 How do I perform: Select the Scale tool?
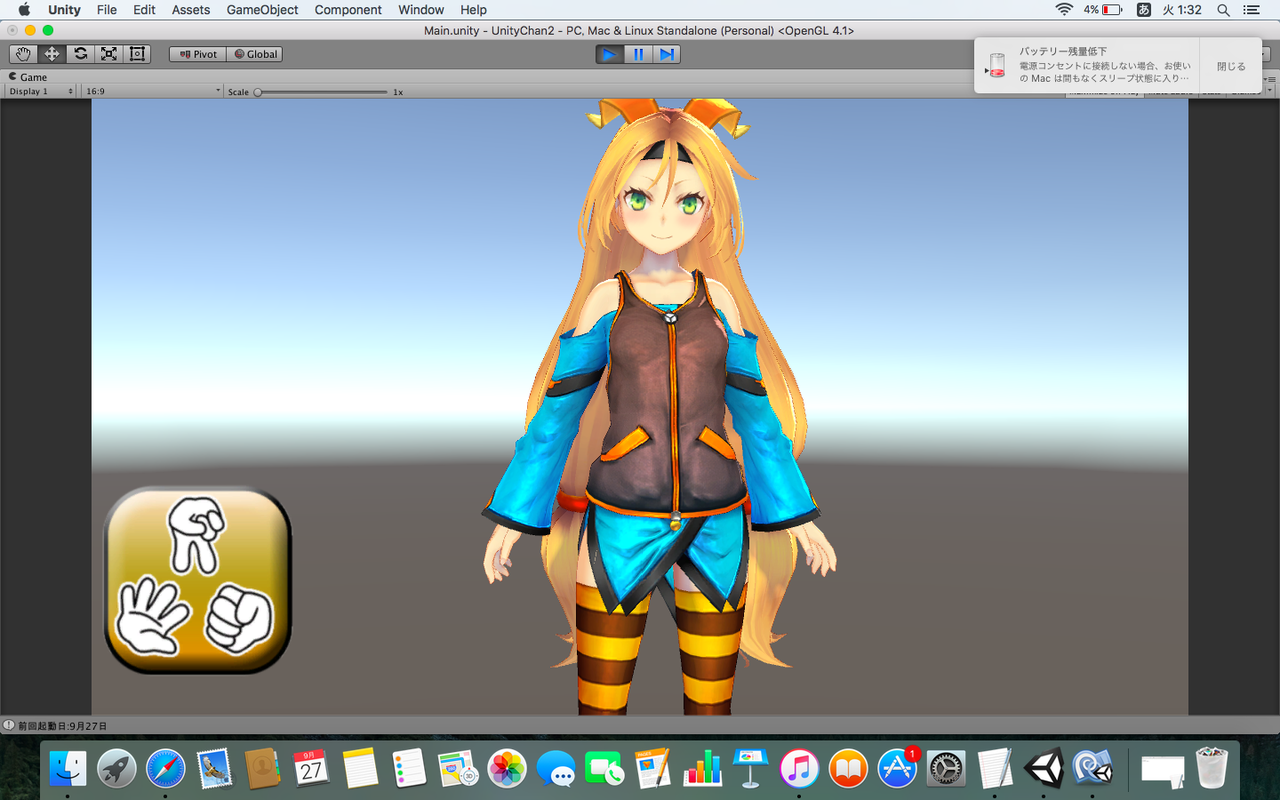tap(108, 53)
